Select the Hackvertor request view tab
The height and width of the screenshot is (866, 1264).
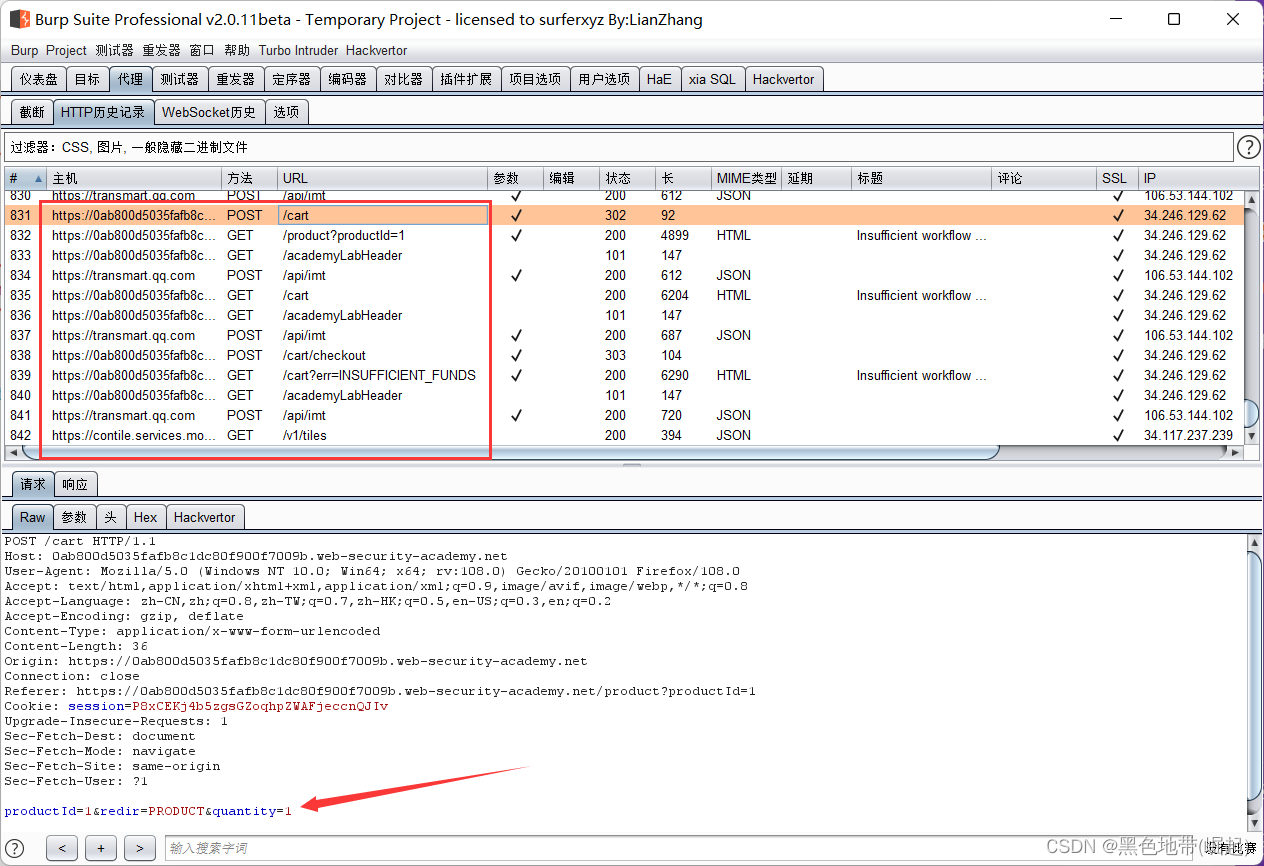pyautogui.click(x=204, y=517)
